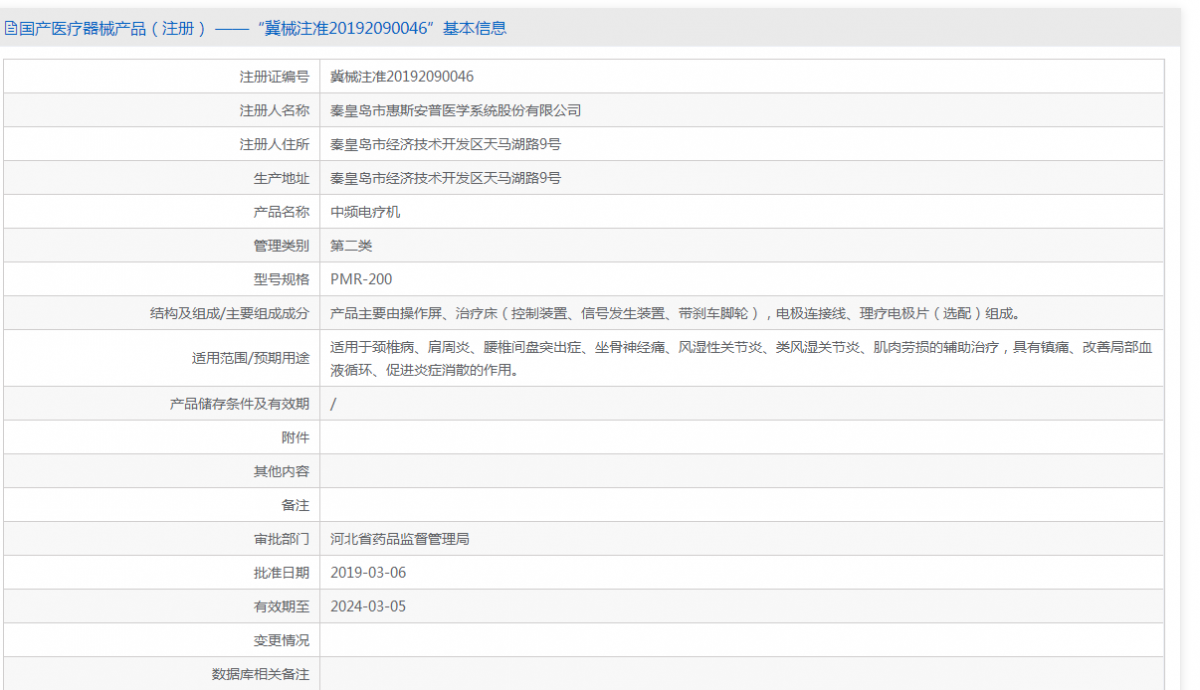1200x690 pixels.
Task: Click the 产品储存条件及有效期 label
Action: [240, 404]
